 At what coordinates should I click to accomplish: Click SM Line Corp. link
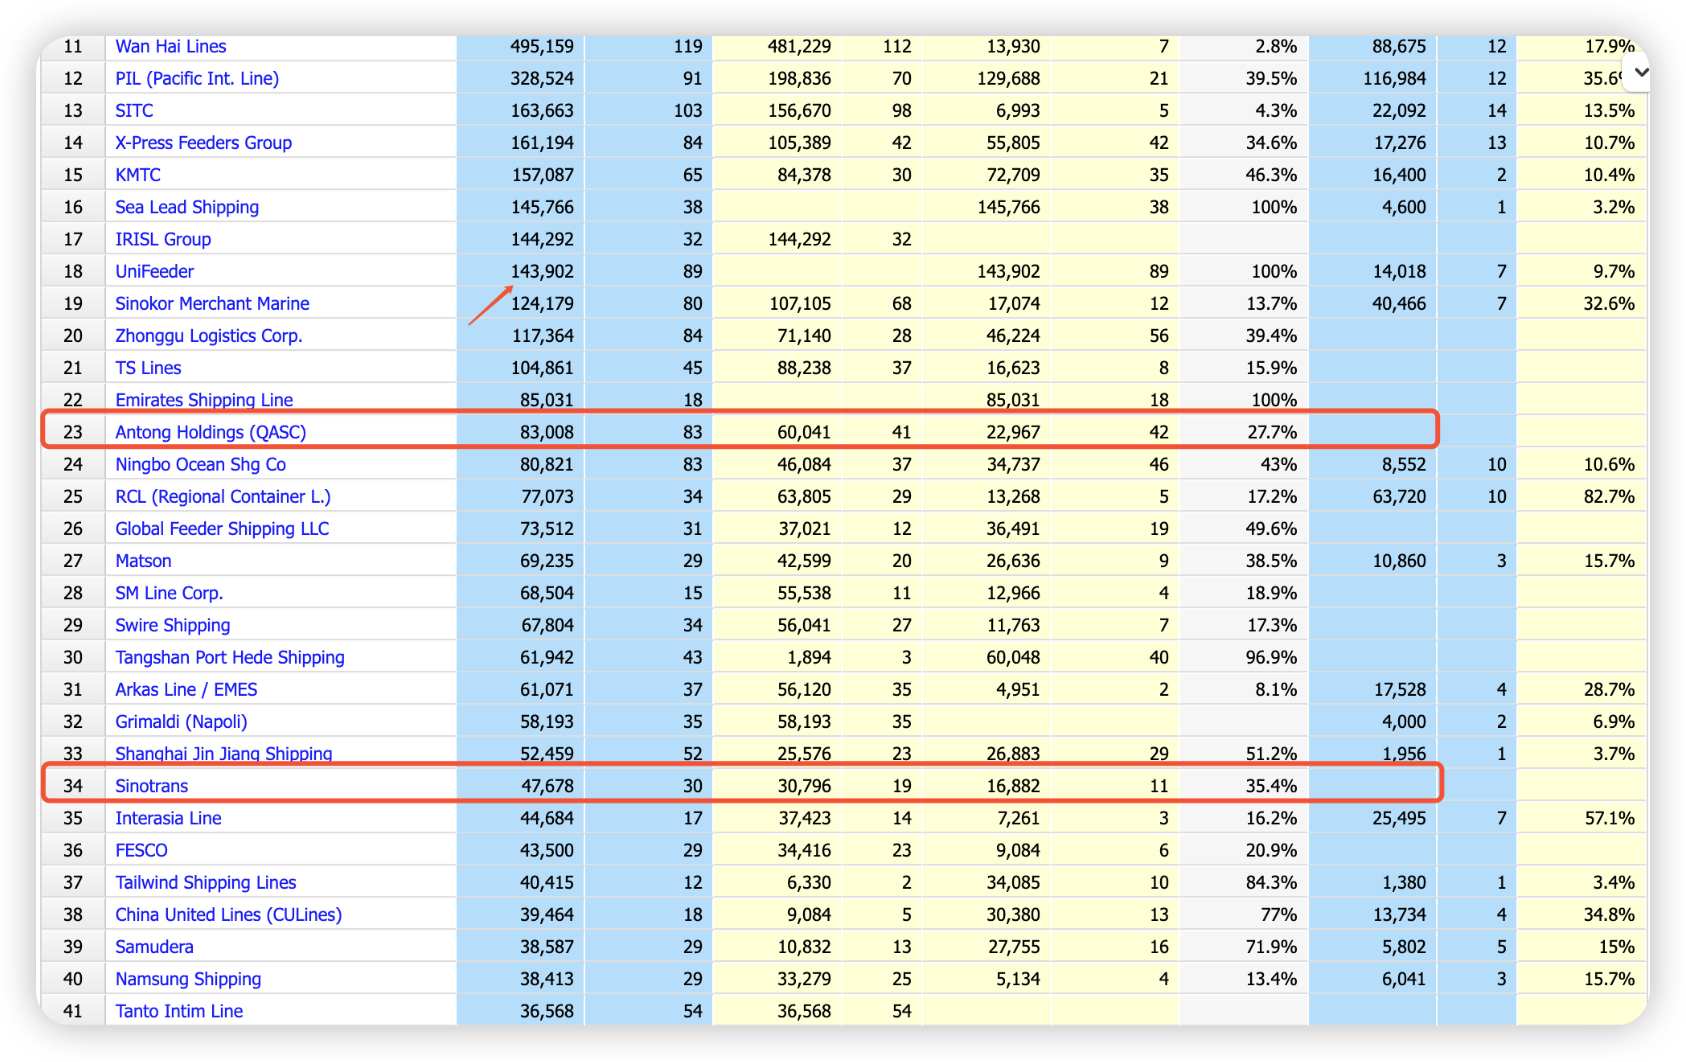pos(169,593)
